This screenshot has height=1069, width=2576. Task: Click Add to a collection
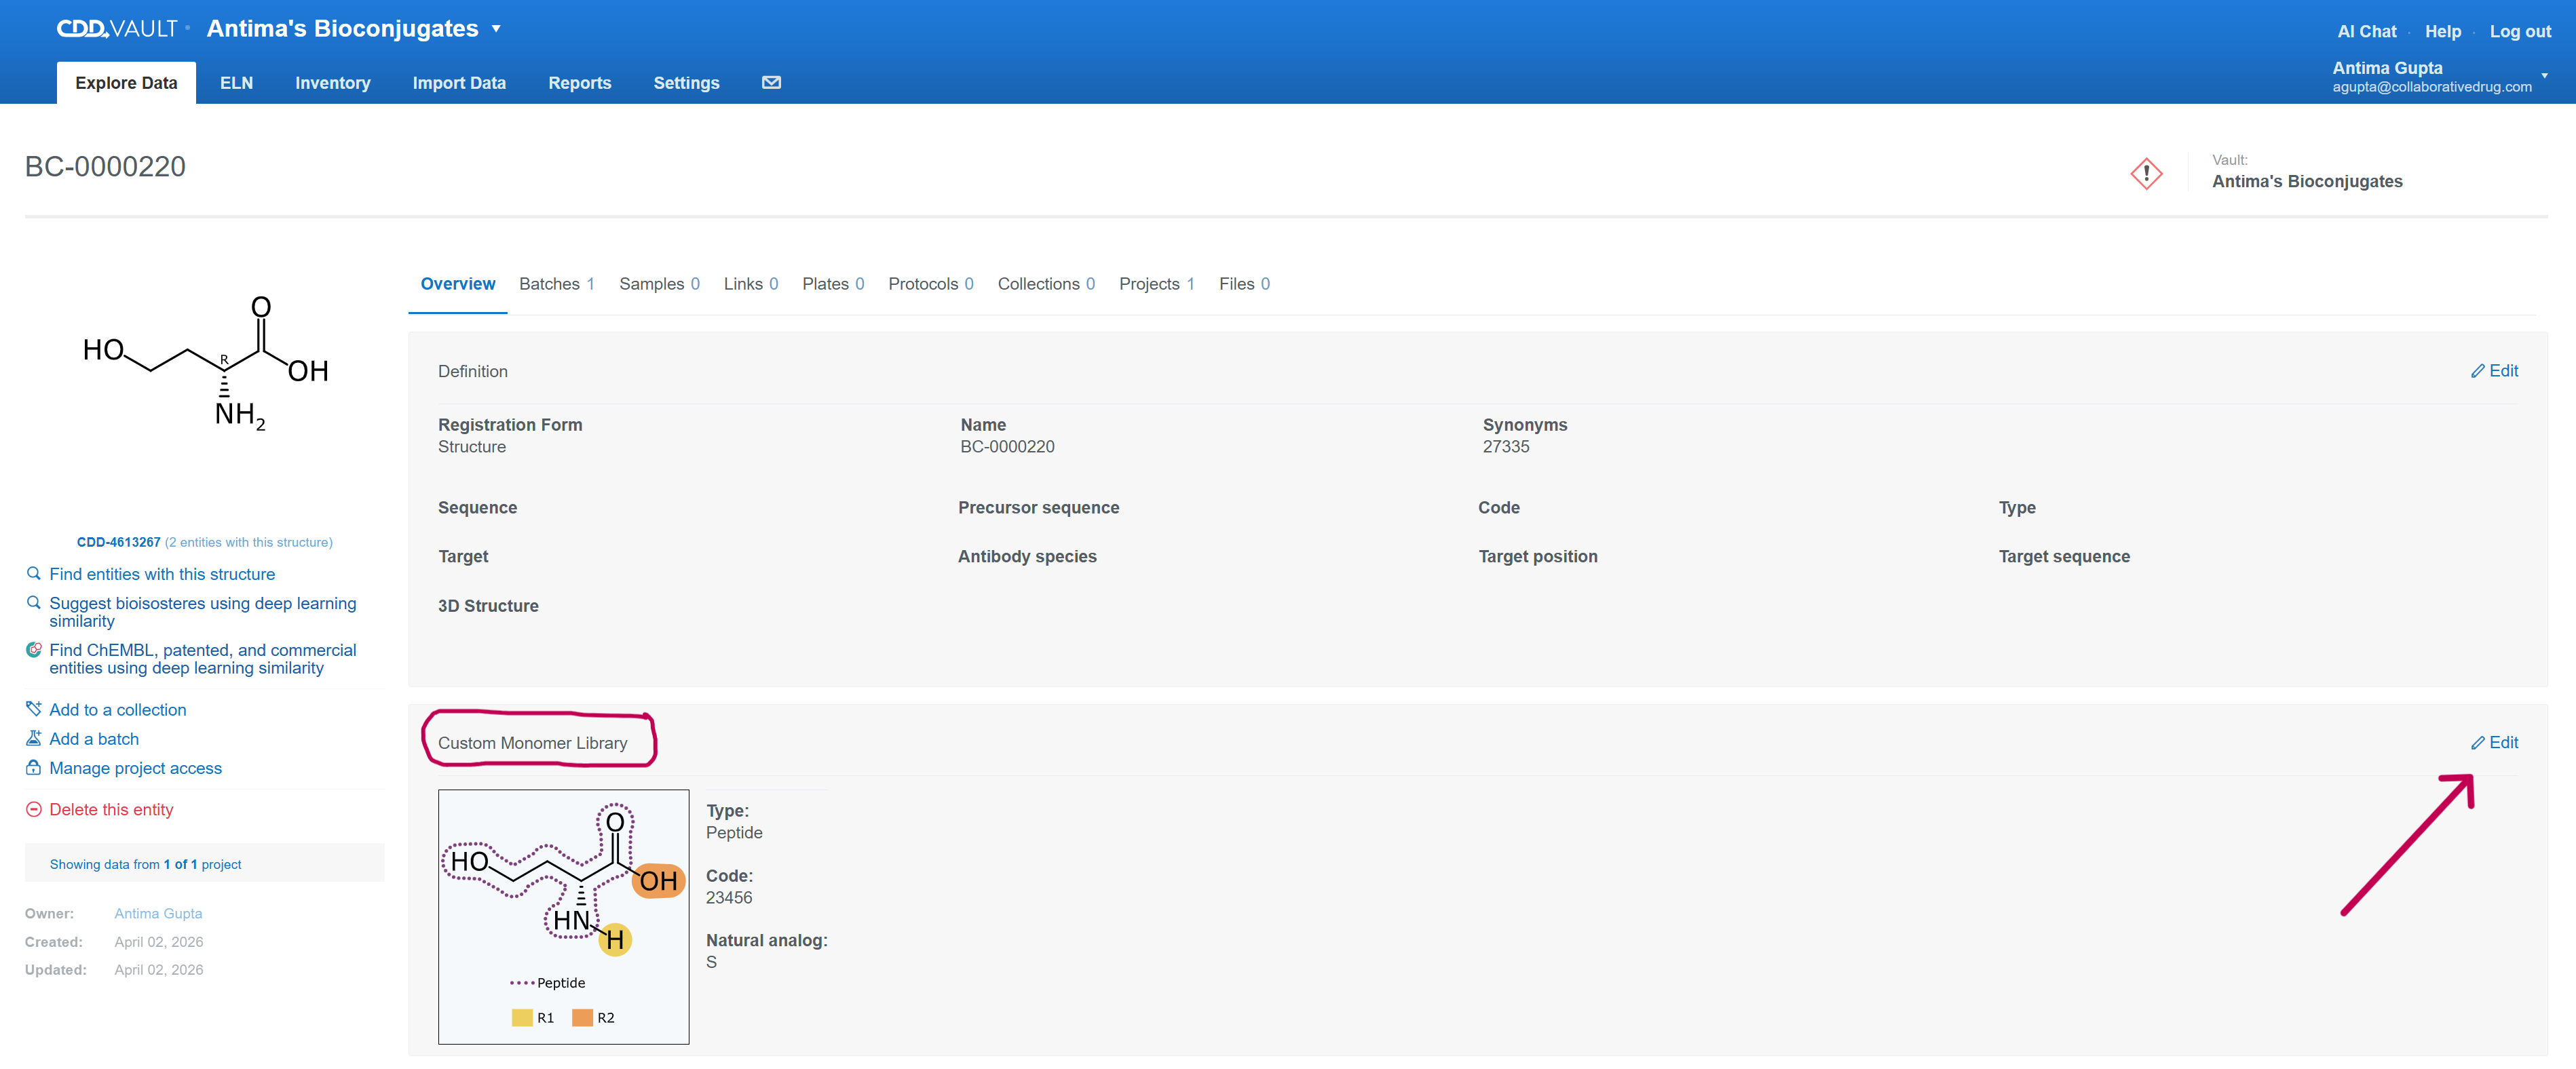point(117,710)
